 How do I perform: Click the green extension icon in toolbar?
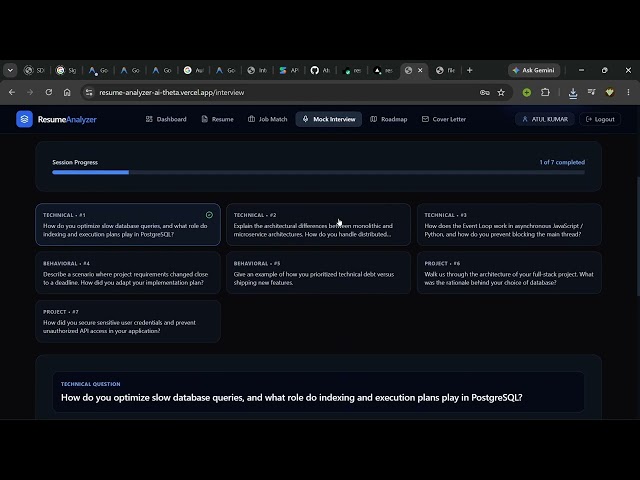tap(527, 93)
